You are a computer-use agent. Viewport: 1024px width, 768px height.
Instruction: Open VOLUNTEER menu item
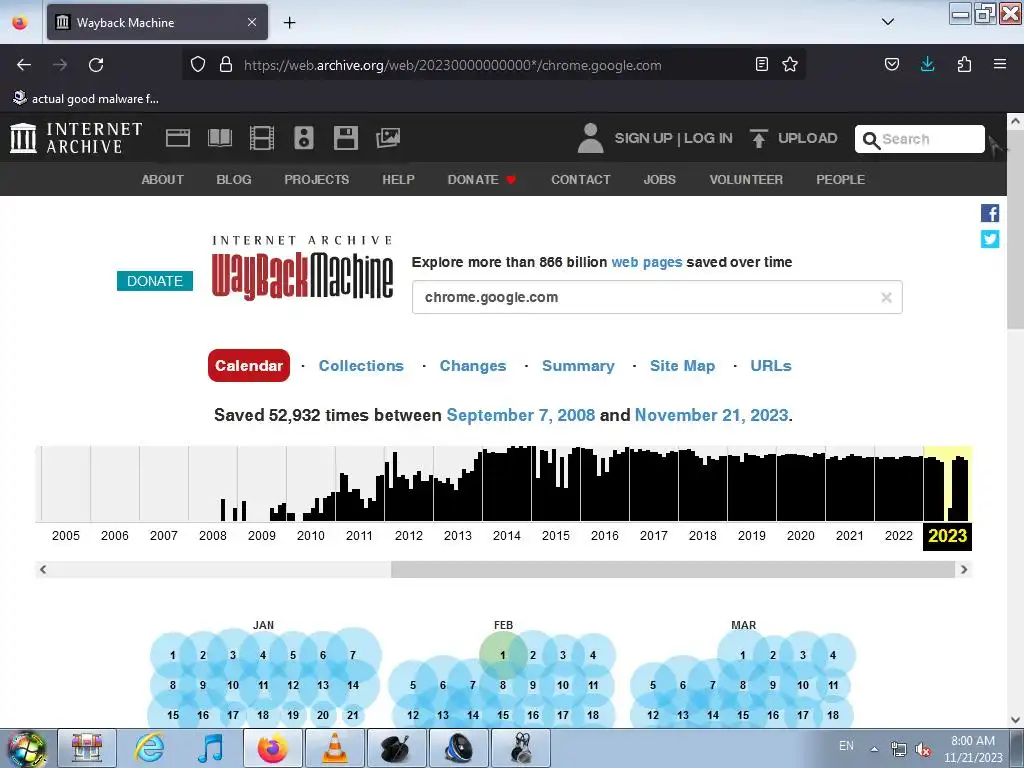(746, 180)
